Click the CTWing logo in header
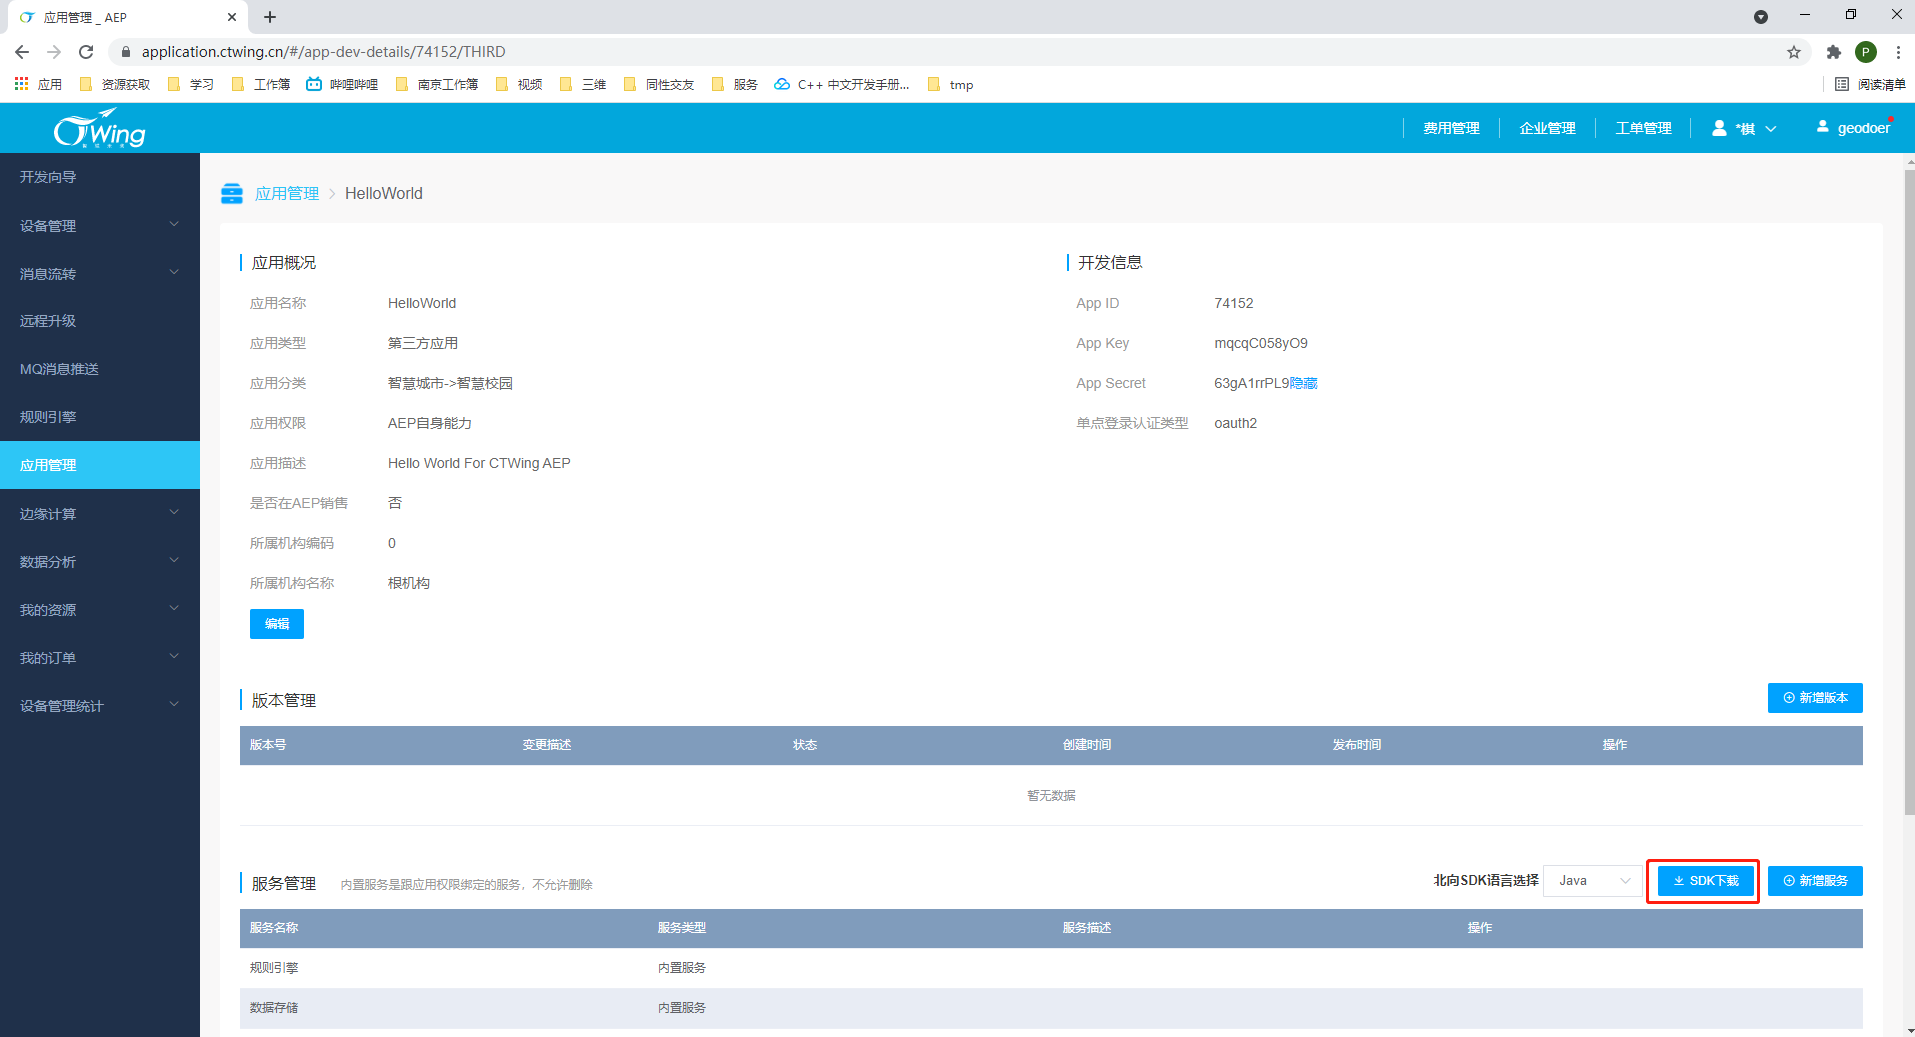The image size is (1915, 1037). point(99,129)
